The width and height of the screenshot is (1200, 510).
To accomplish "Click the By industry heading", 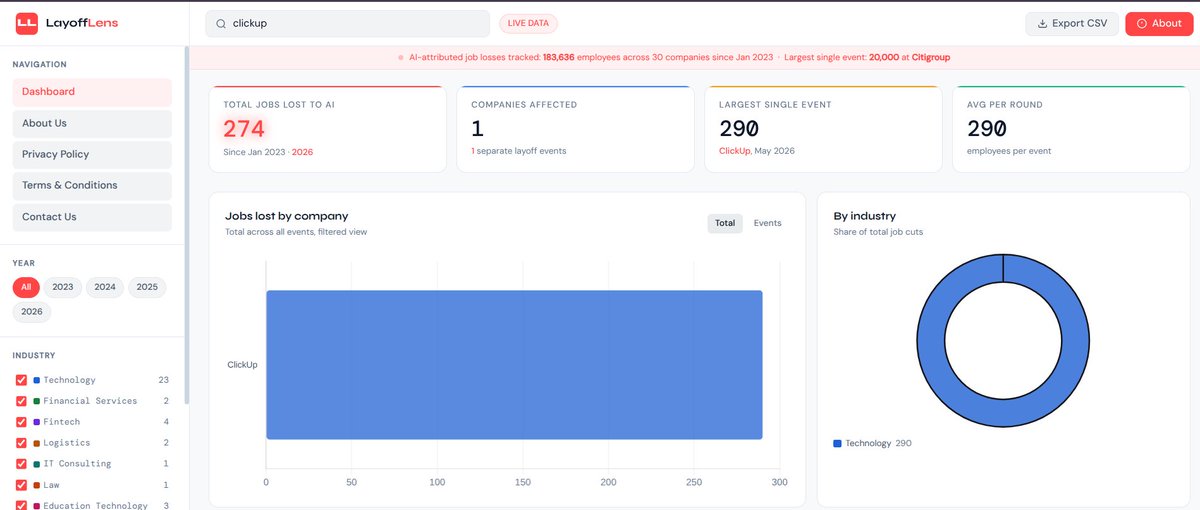I will [x=865, y=216].
